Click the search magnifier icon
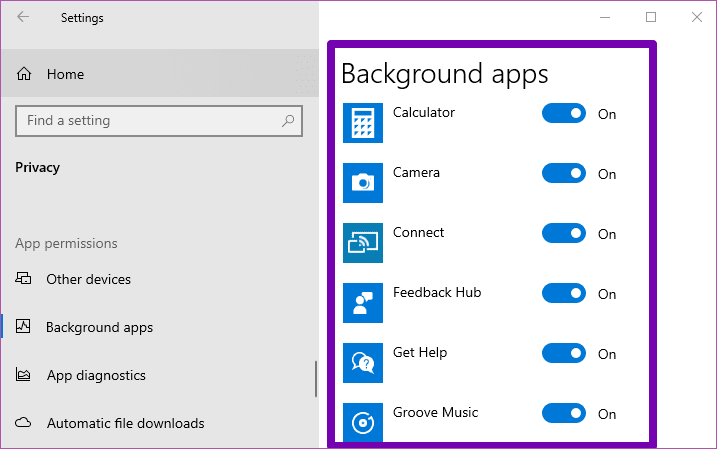Image resolution: width=717 pixels, height=449 pixels. click(288, 121)
